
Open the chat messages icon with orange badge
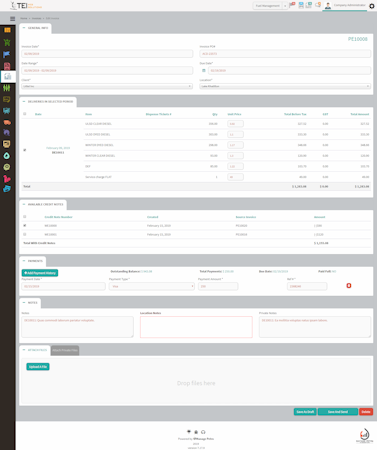click(318, 5)
